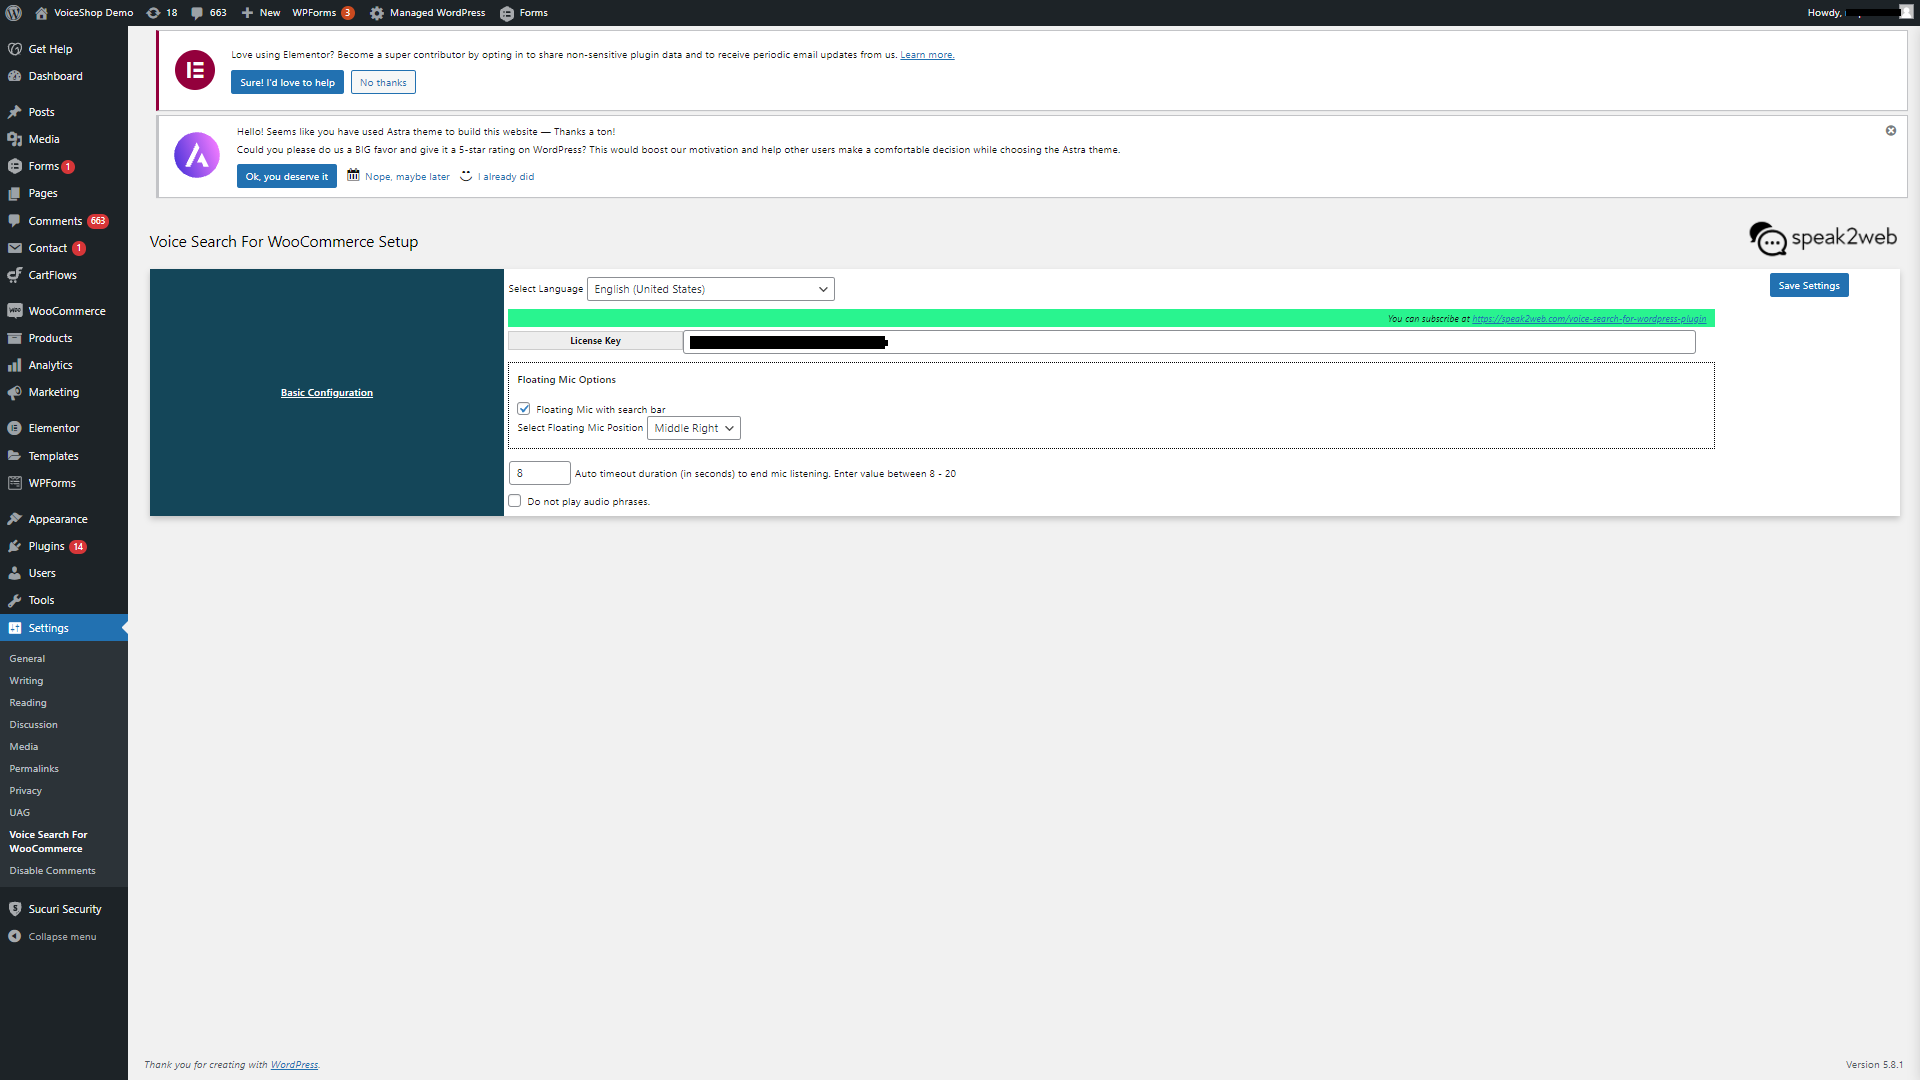1920x1080 pixels.
Task: Open Forms item in admin bar
Action: coord(524,13)
